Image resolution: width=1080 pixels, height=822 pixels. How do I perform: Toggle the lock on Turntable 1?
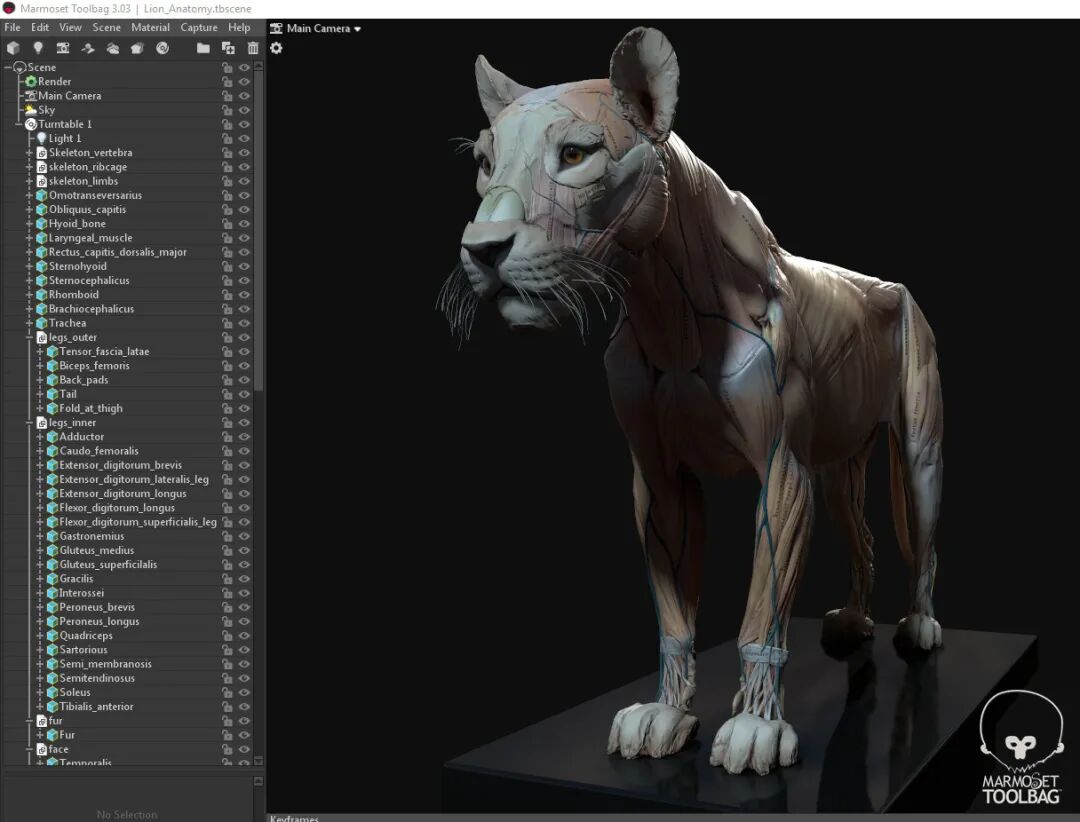click(227, 124)
